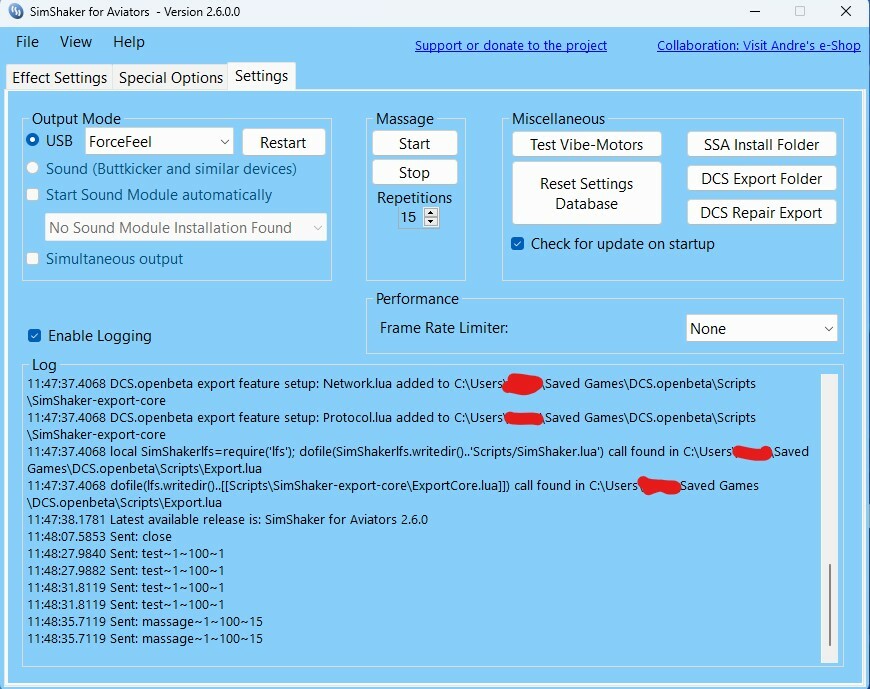
Task: Run DCS Repair Export
Action: [x=761, y=212]
